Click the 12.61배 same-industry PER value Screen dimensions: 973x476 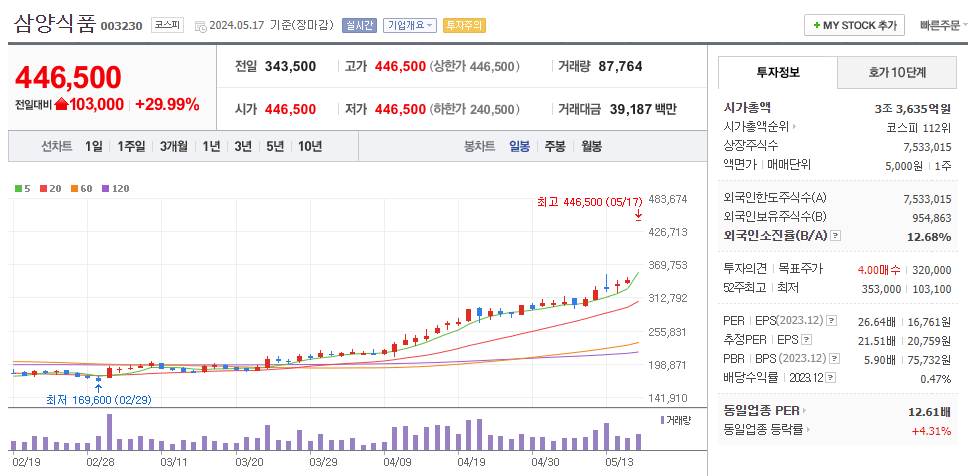point(930,411)
